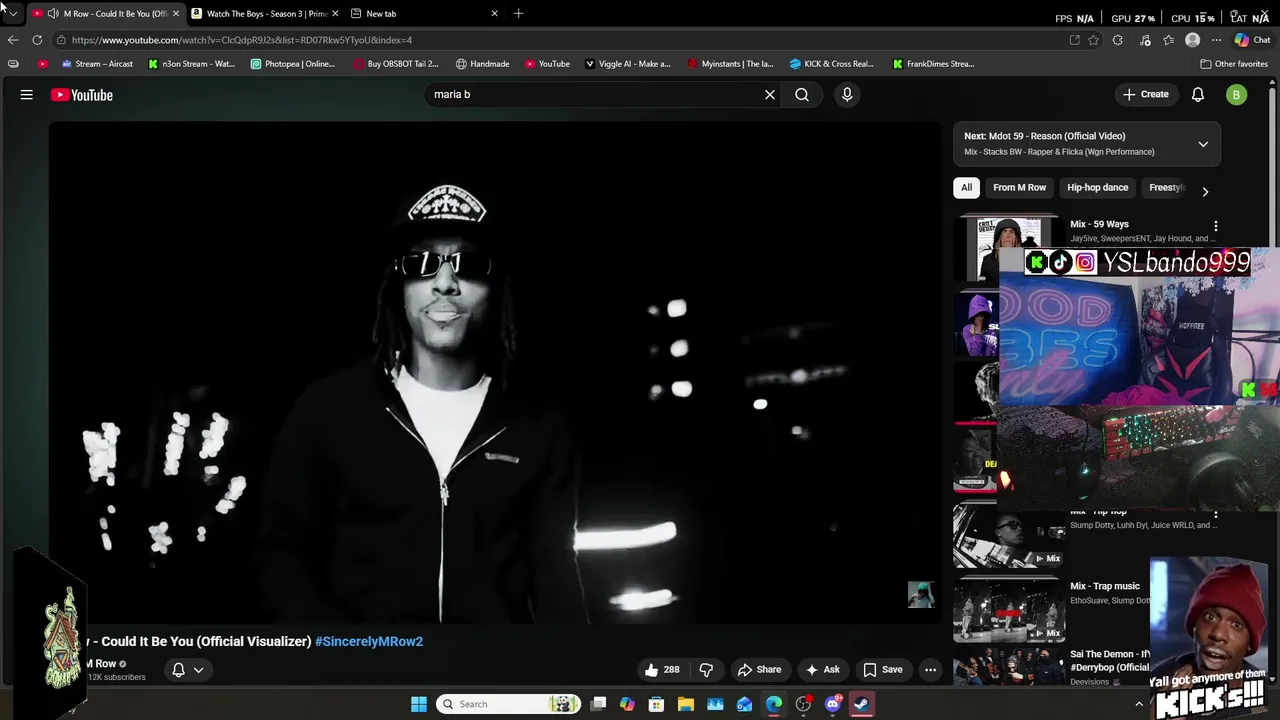Open the Sai The Demon video thumbnail

click(1010, 667)
